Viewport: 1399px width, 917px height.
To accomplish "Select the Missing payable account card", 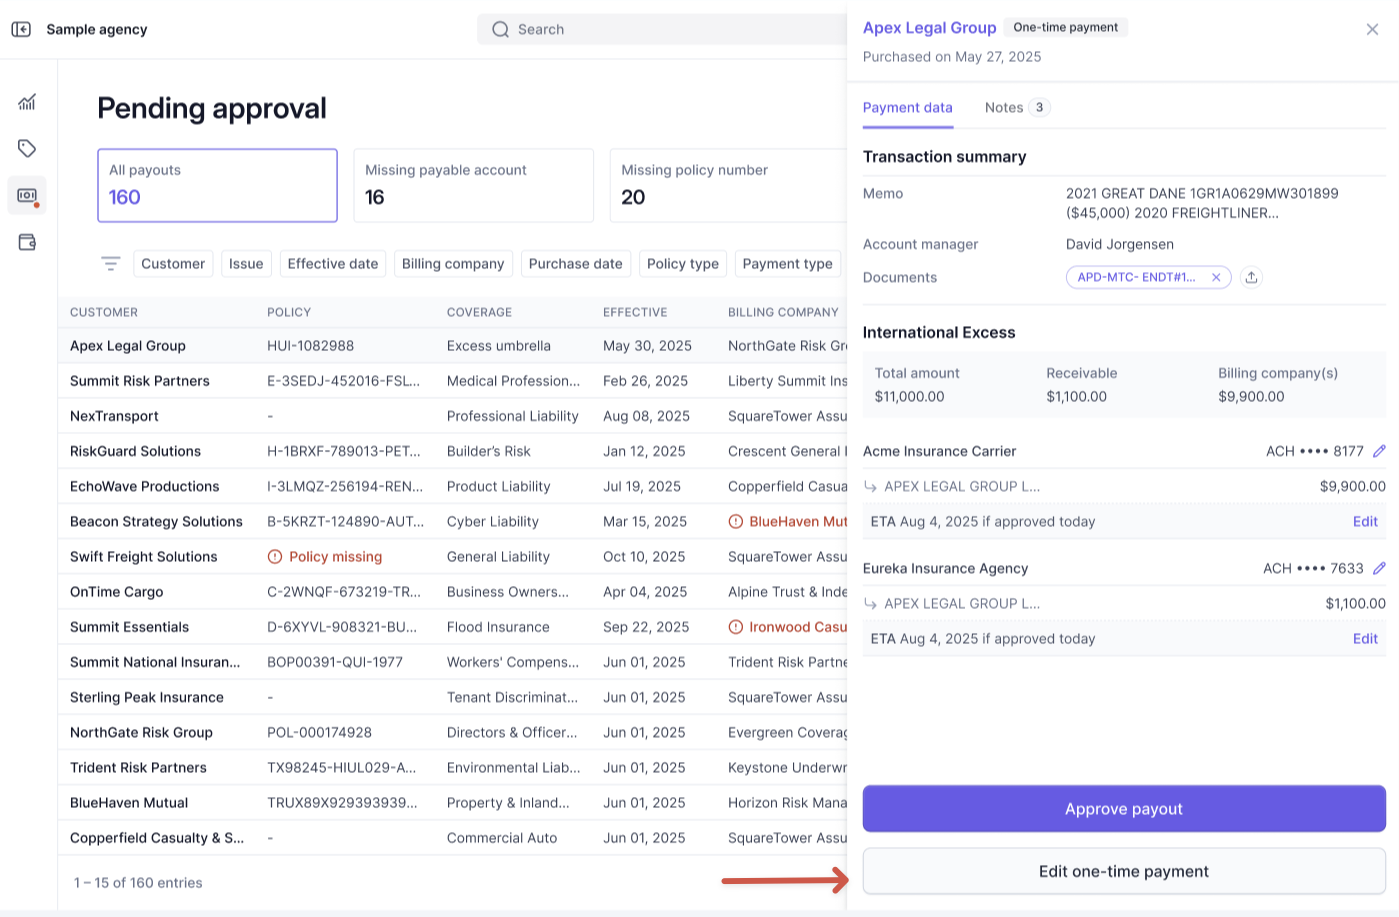I will tap(473, 185).
